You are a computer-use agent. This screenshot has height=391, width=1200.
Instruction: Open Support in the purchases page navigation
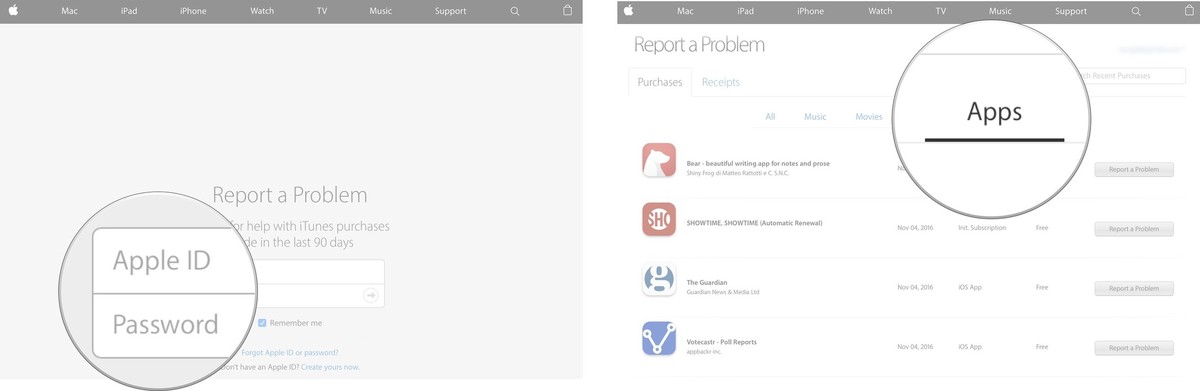coord(1071,11)
